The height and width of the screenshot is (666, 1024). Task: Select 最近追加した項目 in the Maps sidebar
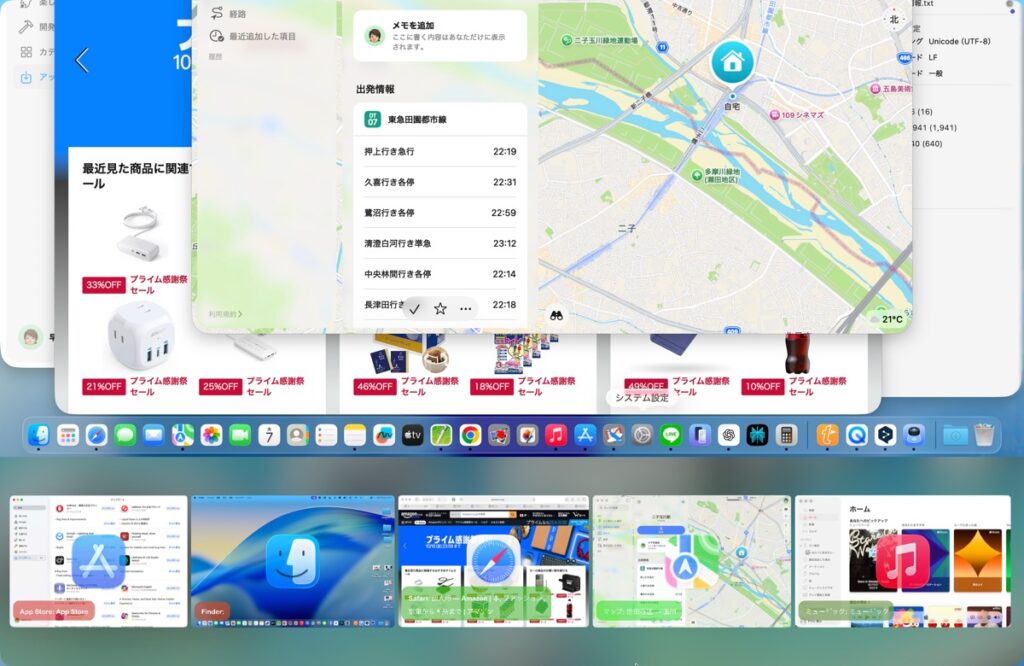[x=262, y=36]
